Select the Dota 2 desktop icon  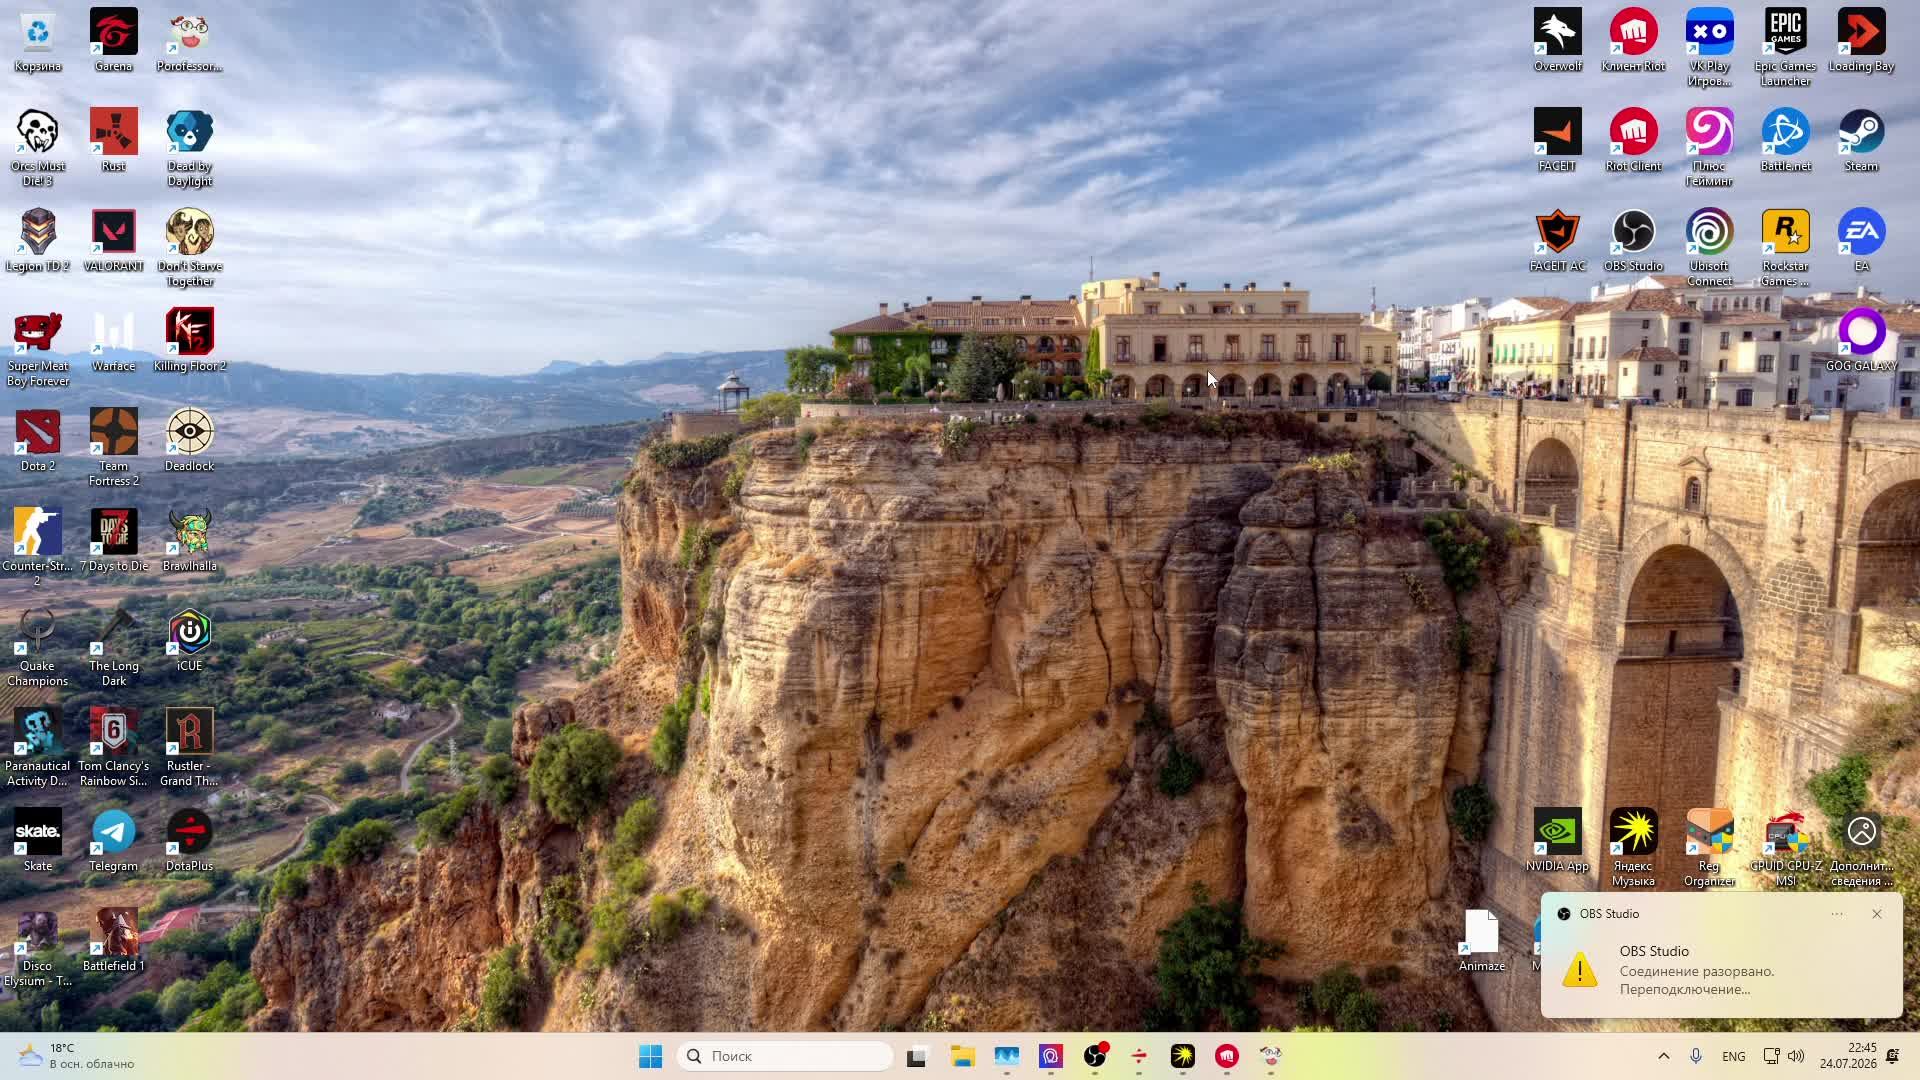38,441
